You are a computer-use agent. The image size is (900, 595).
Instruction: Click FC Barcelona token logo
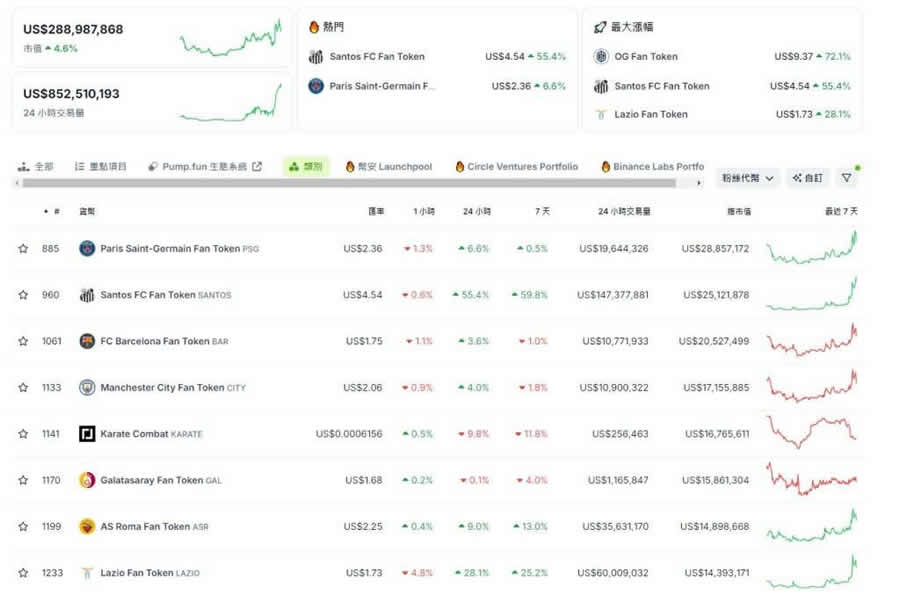click(87, 341)
